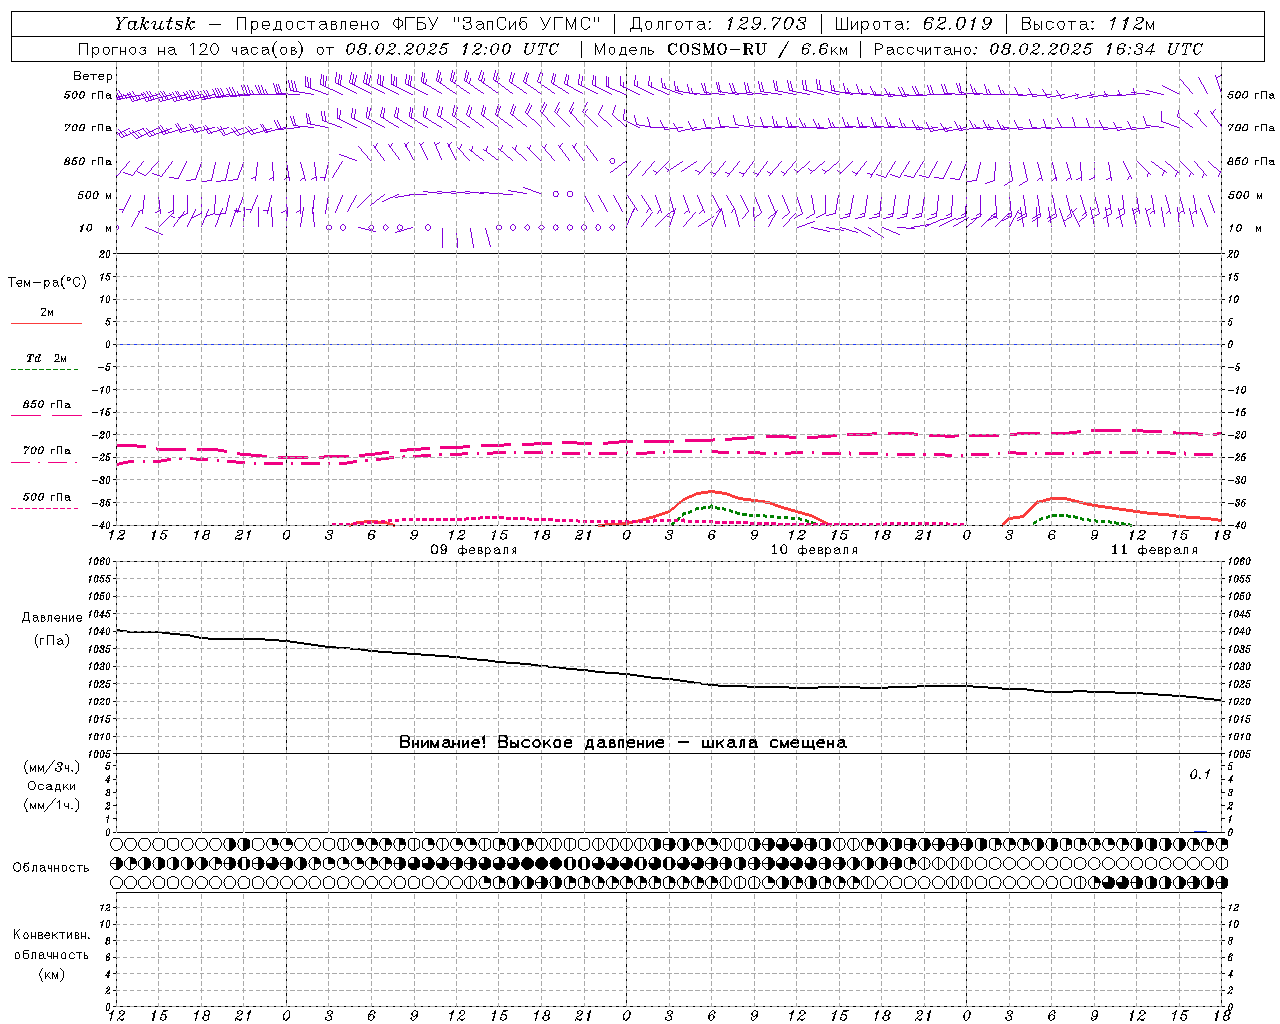Image resolution: width=1280 pixels, height=1024 pixels.
Task: Select the Высота: 112м header value
Action: click(1088, 24)
